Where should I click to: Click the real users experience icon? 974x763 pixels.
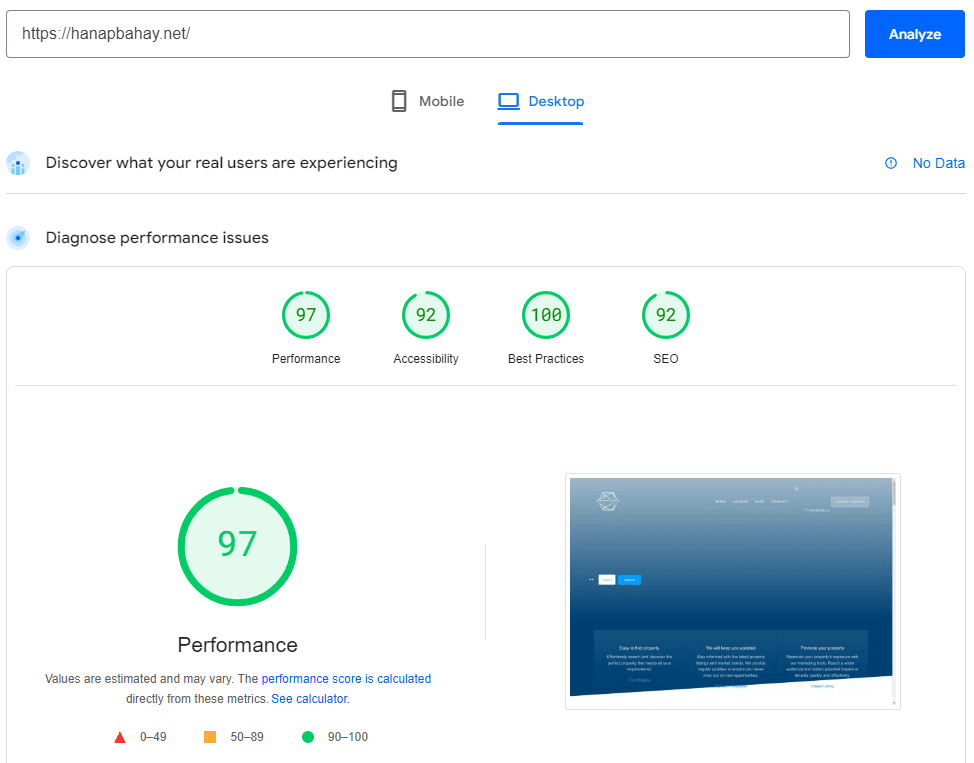[x=18, y=163]
